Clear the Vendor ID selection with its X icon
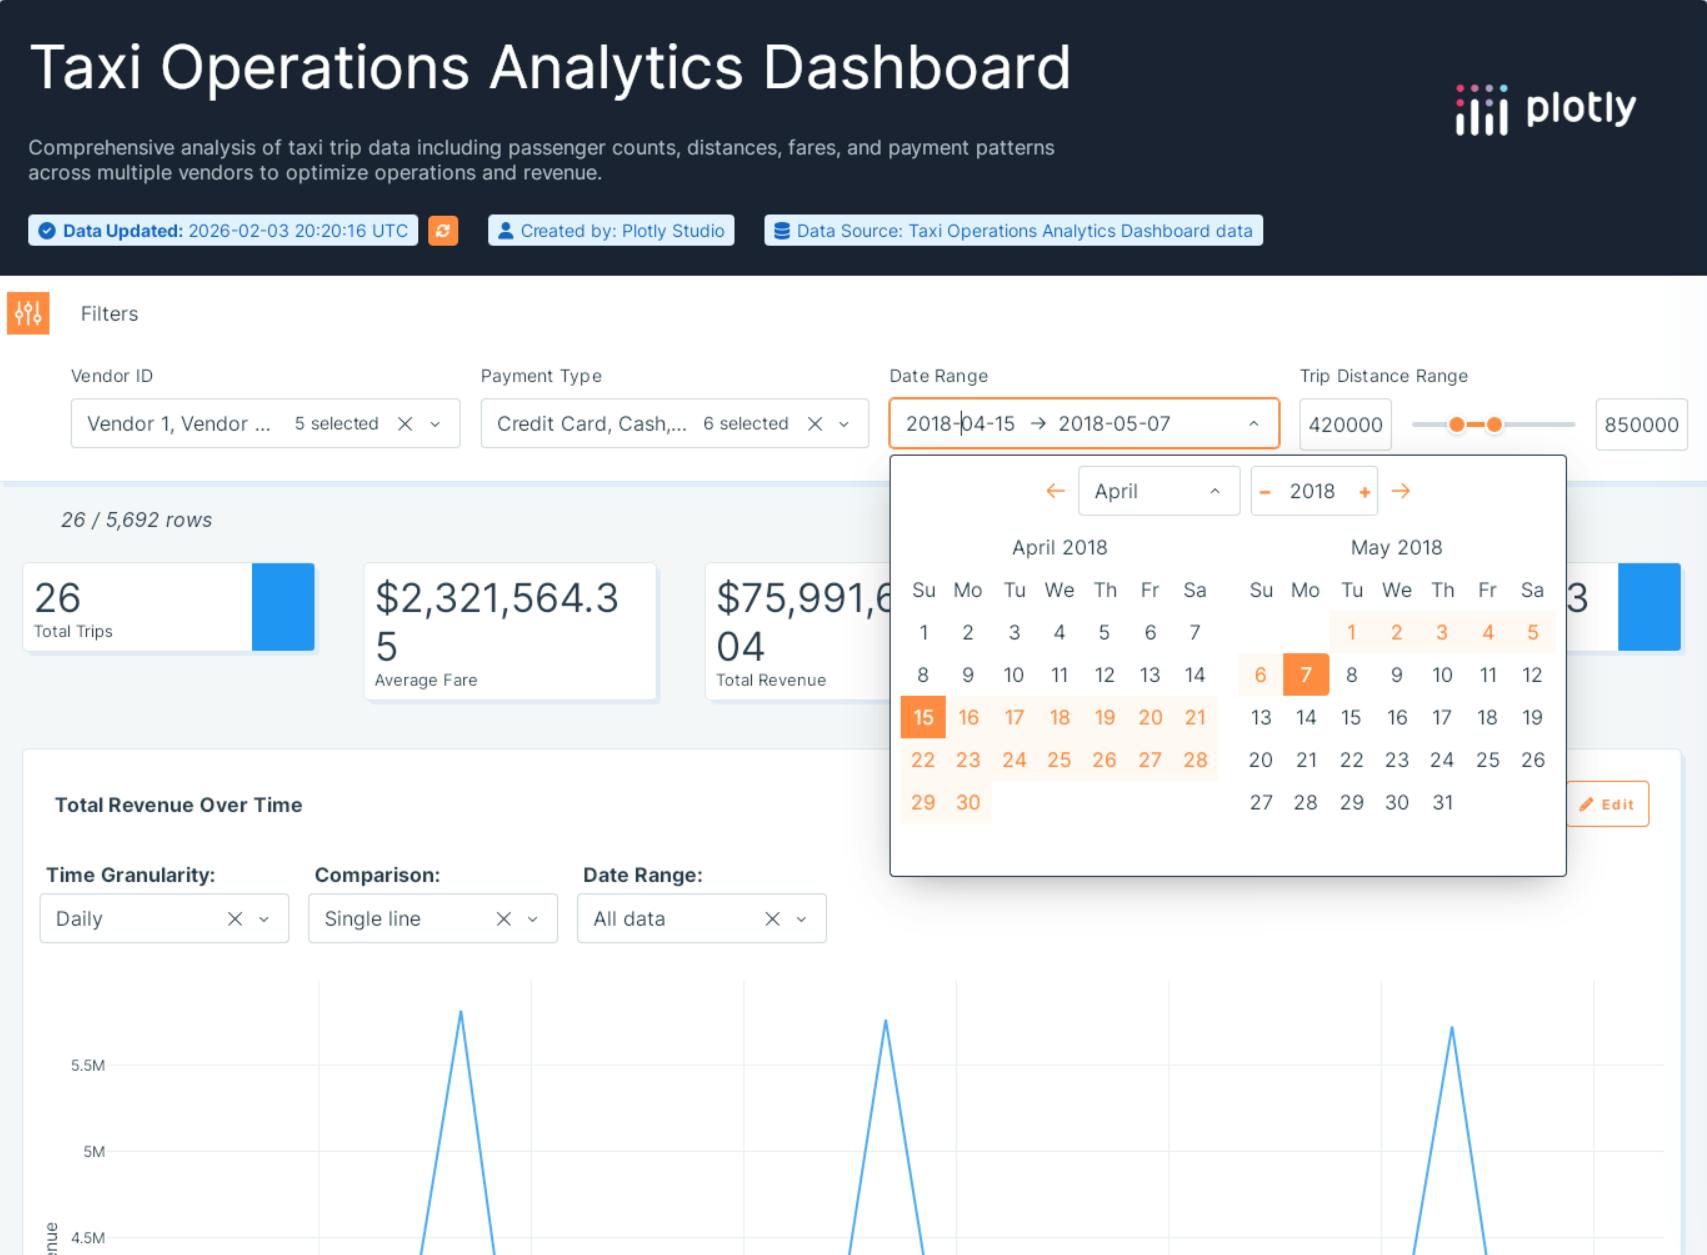 tap(404, 423)
